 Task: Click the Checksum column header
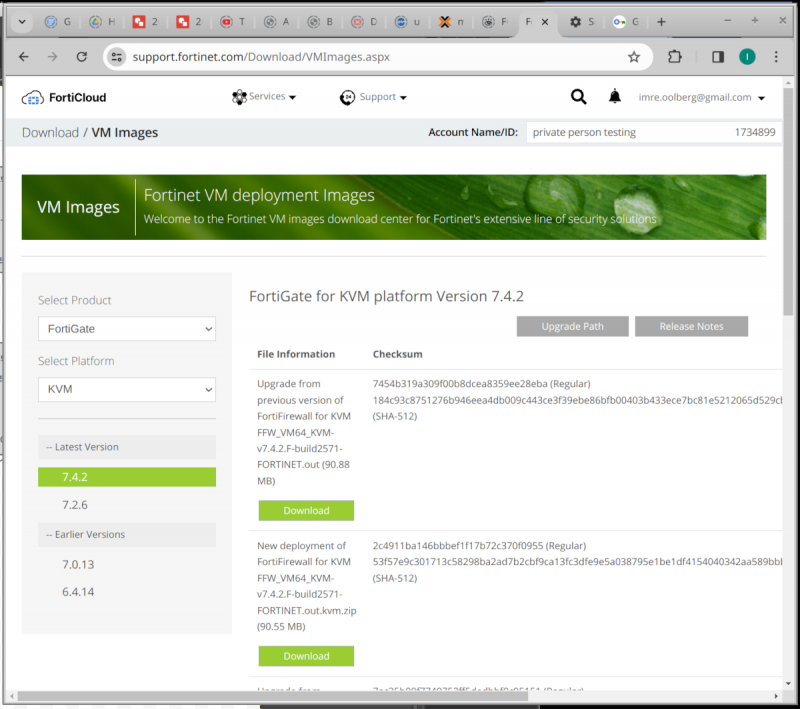[x=397, y=354]
